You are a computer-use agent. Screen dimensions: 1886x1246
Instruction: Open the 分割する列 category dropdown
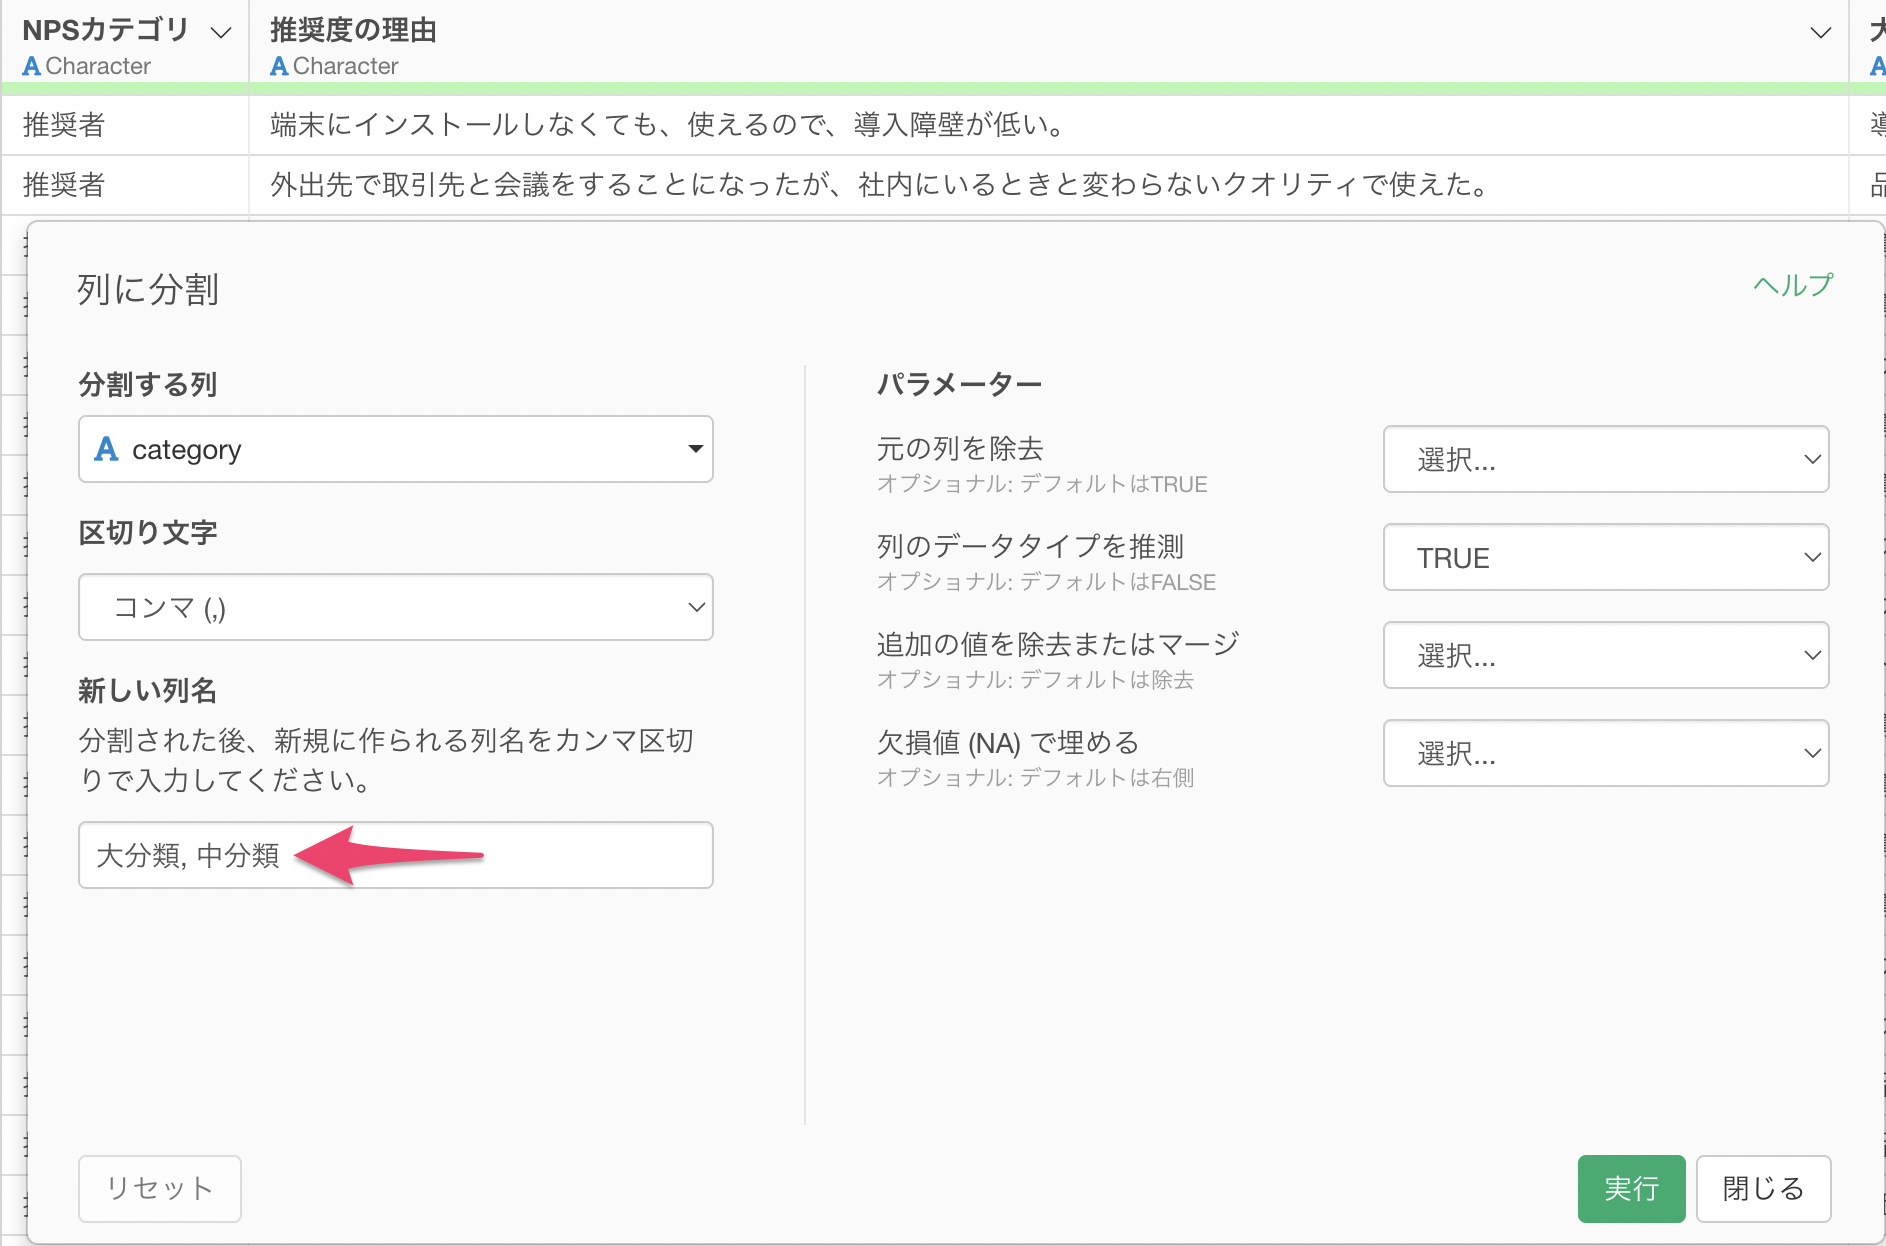[x=396, y=449]
